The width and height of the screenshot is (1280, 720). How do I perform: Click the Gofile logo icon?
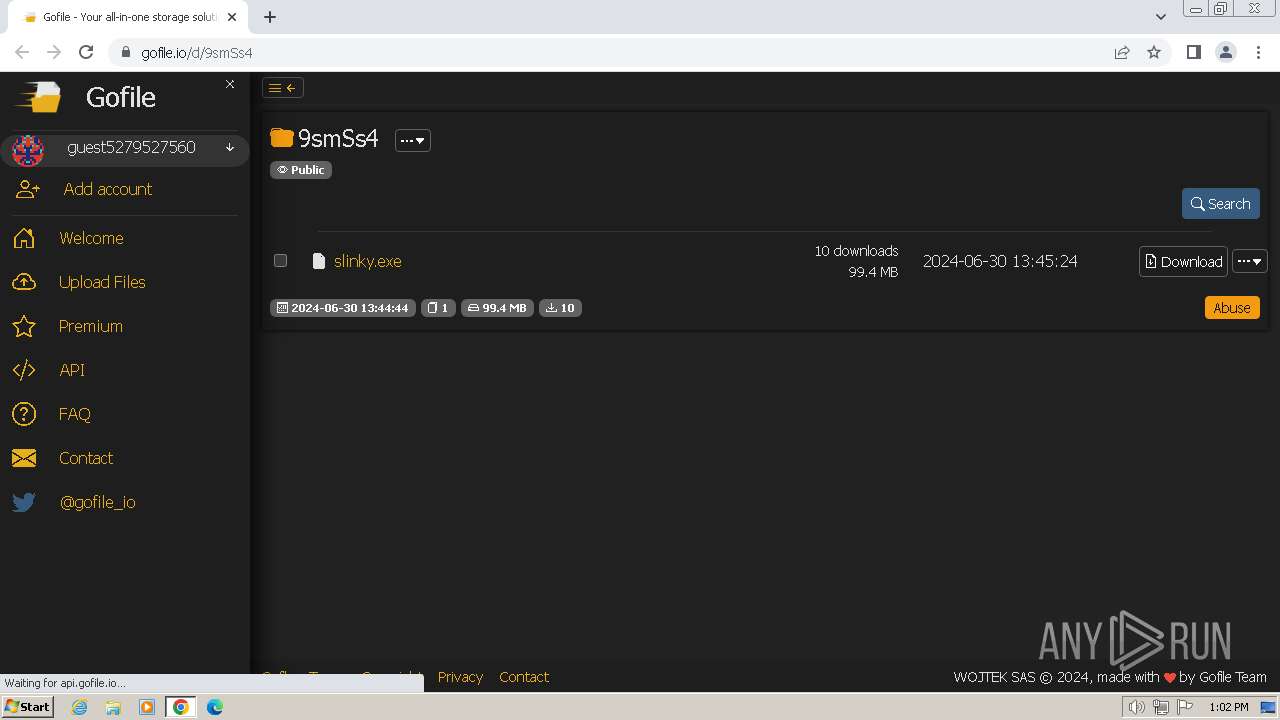[38, 97]
